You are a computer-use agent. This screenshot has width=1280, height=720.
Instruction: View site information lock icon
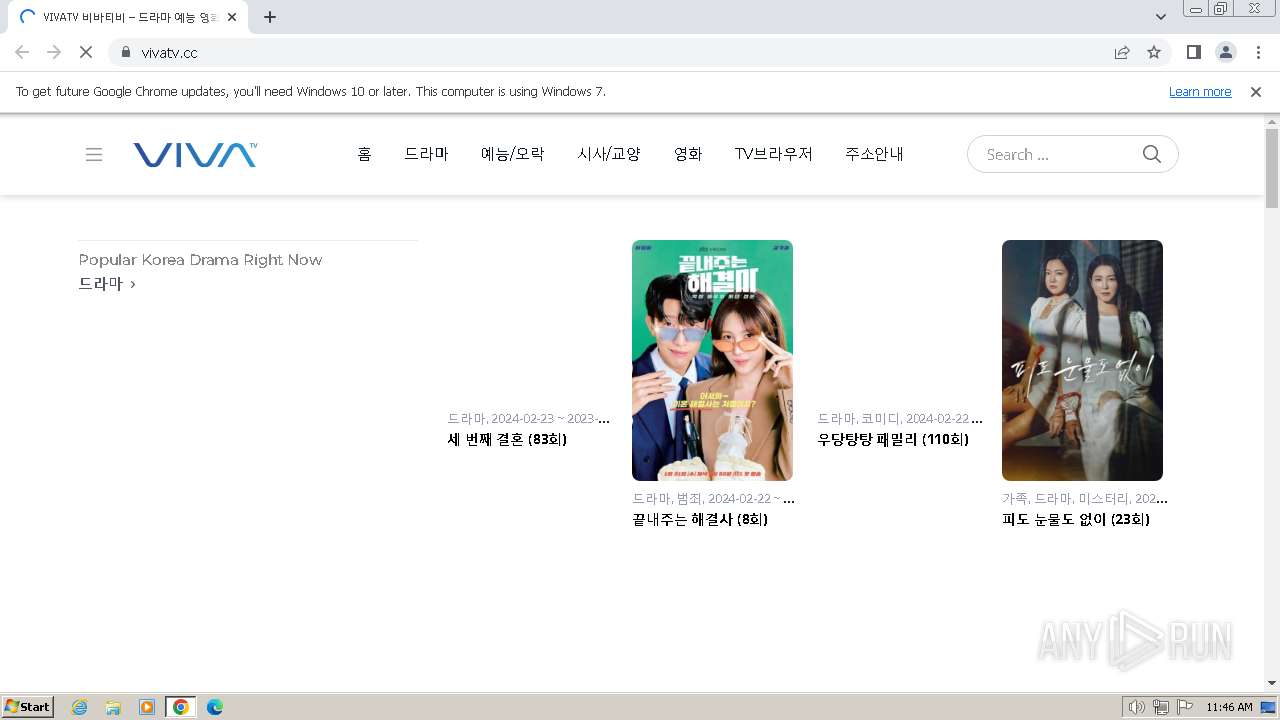(x=126, y=52)
